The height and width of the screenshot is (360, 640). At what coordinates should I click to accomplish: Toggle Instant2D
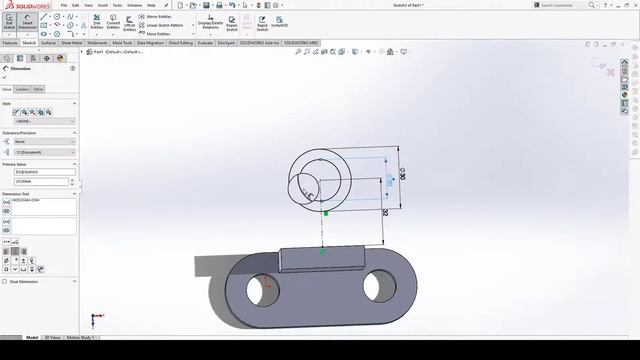click(280, 22)
